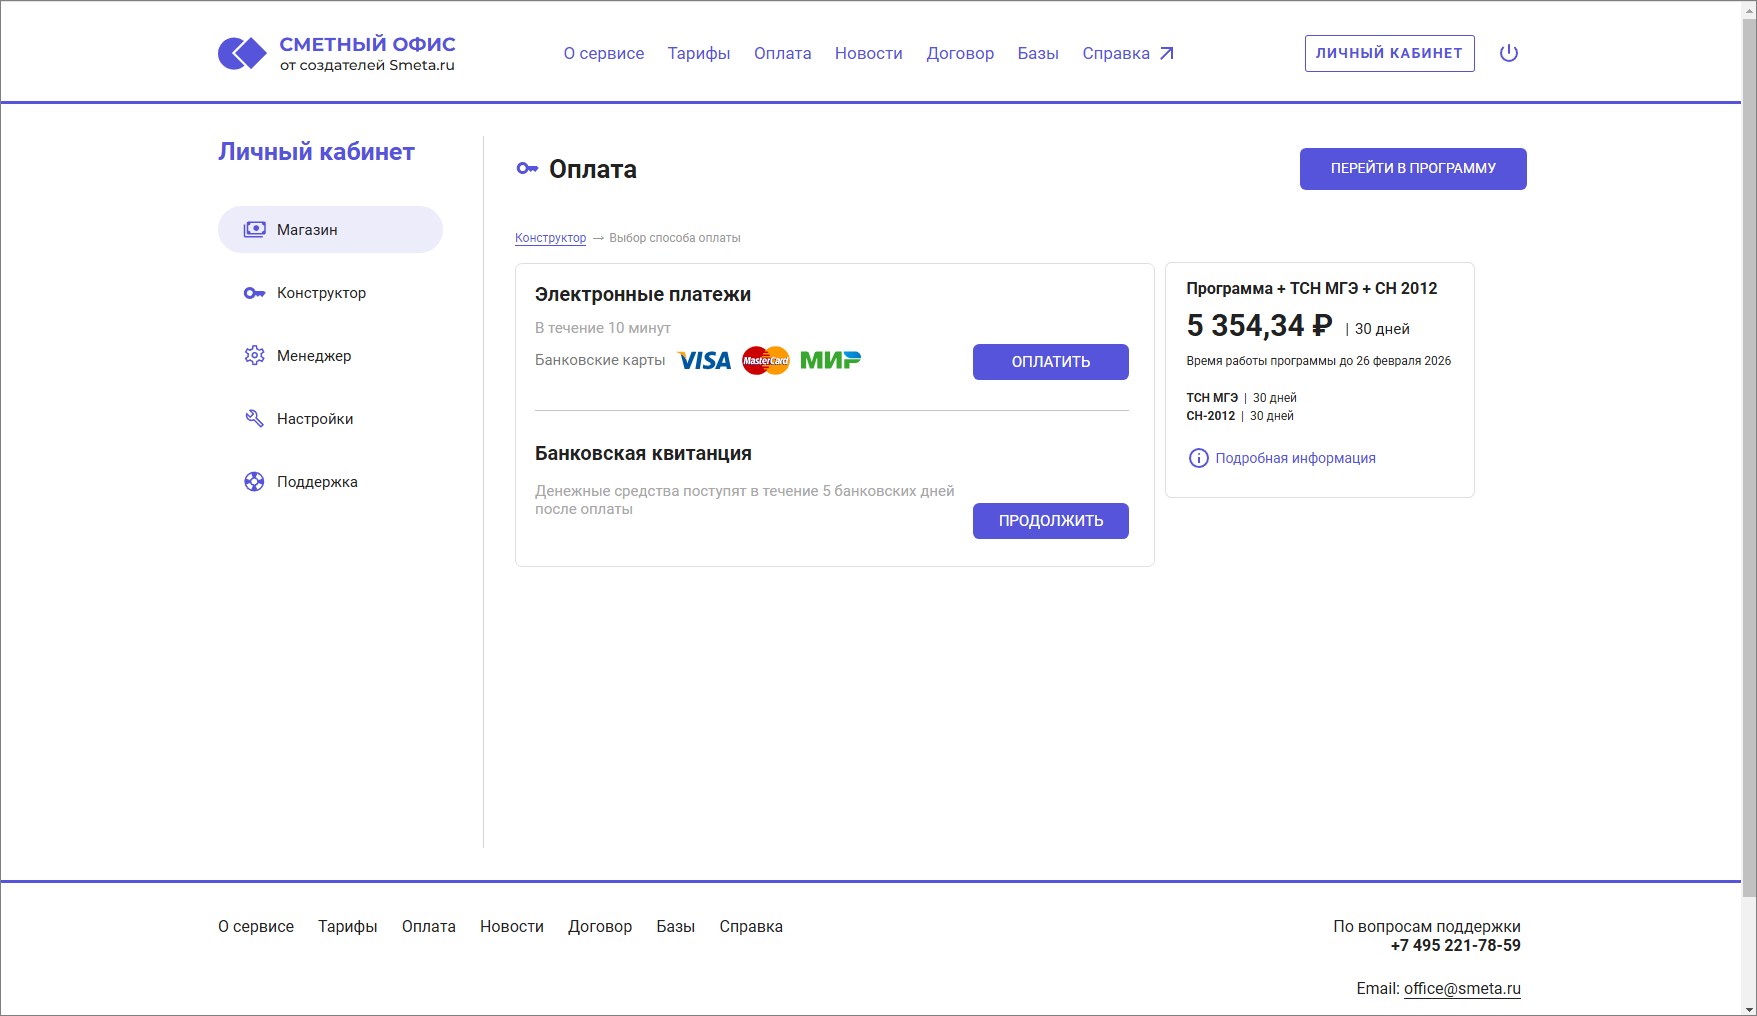The height and width of the screenshot is (1016, 1757).
Task: Click the office@smeta.ru email link
Action: click(1461, 988)
